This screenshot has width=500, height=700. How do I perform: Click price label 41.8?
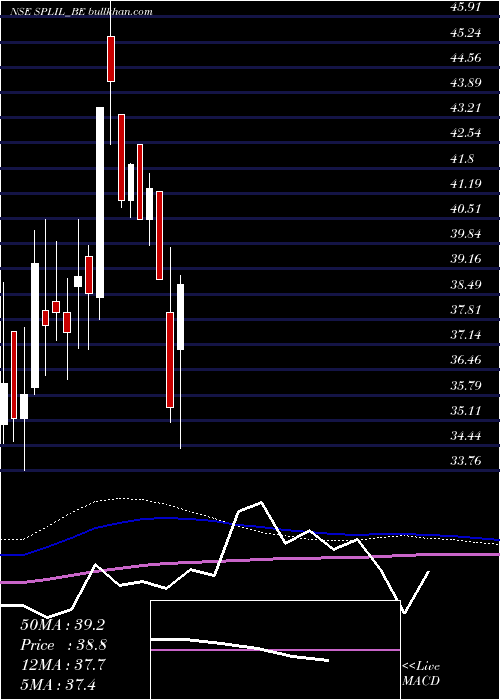click(x=462, y=158)
